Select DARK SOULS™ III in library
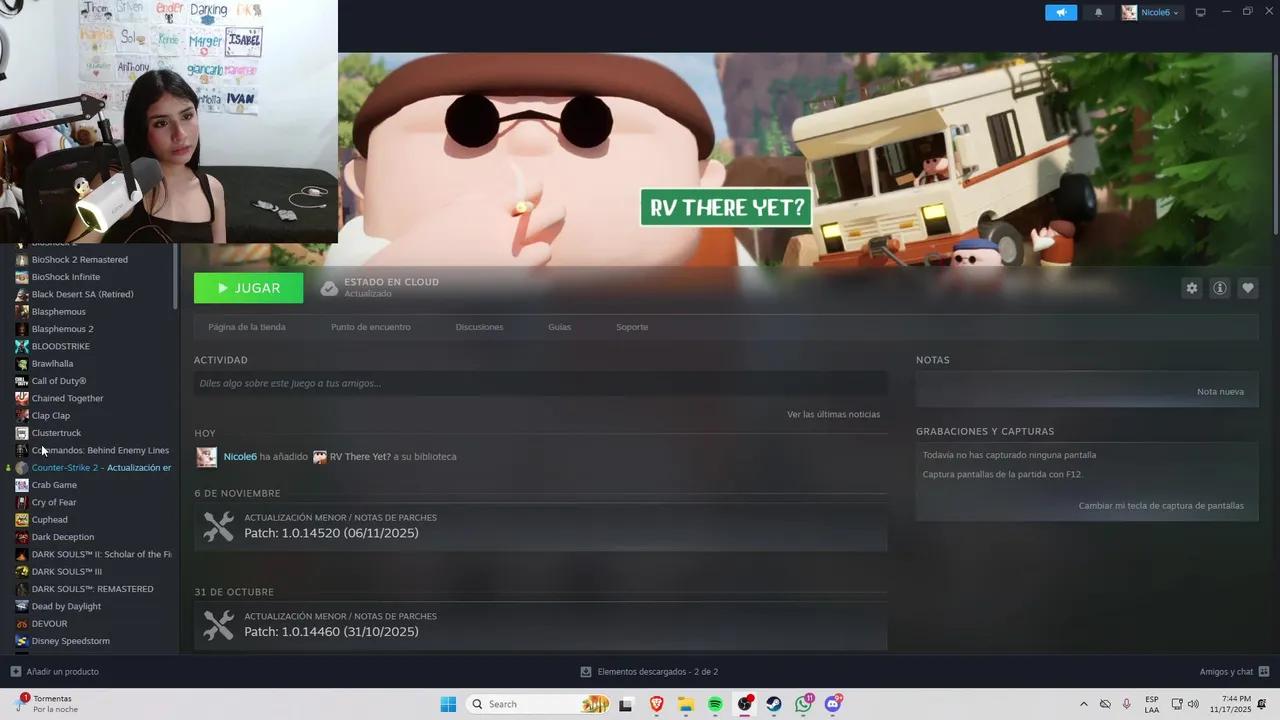Image resolution: width=1280 pixels, height=720 pixels. [x=67, y=572]
